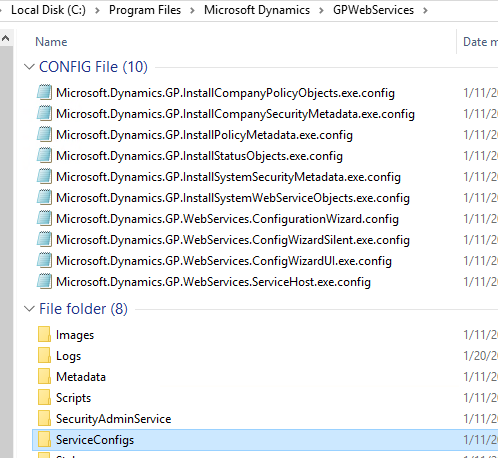Sort by the Date modified column header

click(x=478, y=42)
